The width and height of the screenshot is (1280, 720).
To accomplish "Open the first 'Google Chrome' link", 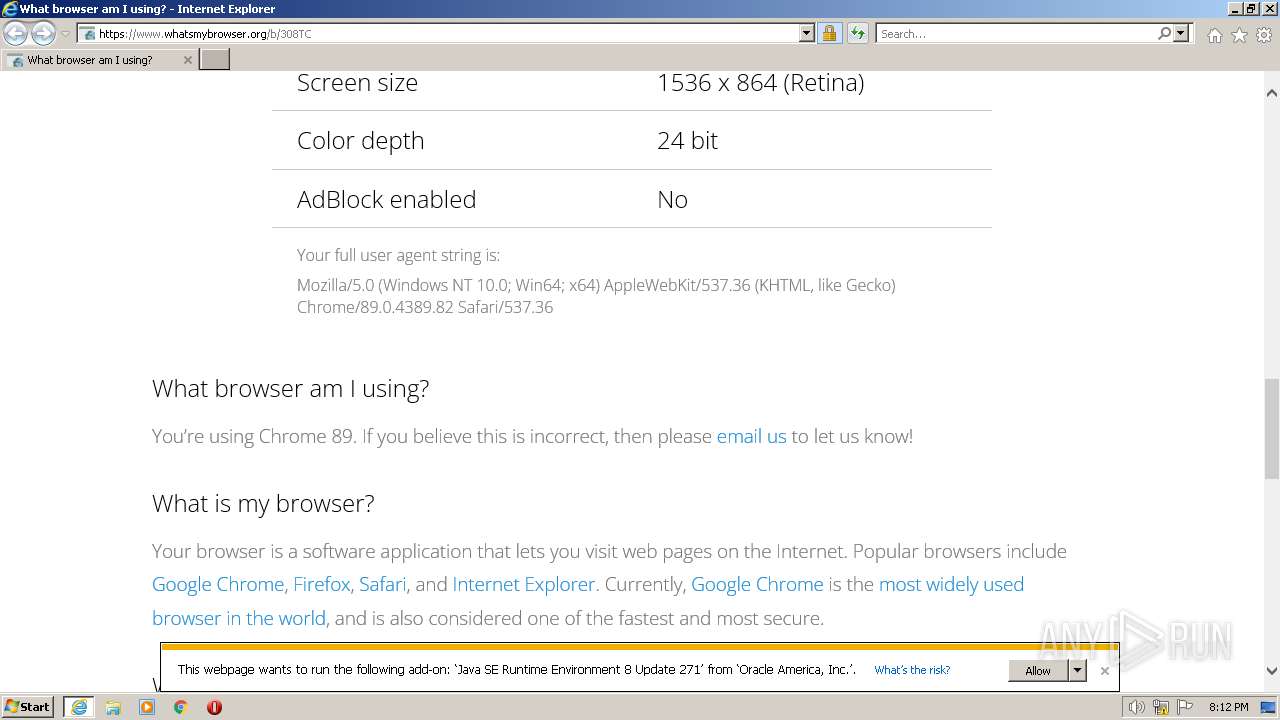I will point(218,584).
